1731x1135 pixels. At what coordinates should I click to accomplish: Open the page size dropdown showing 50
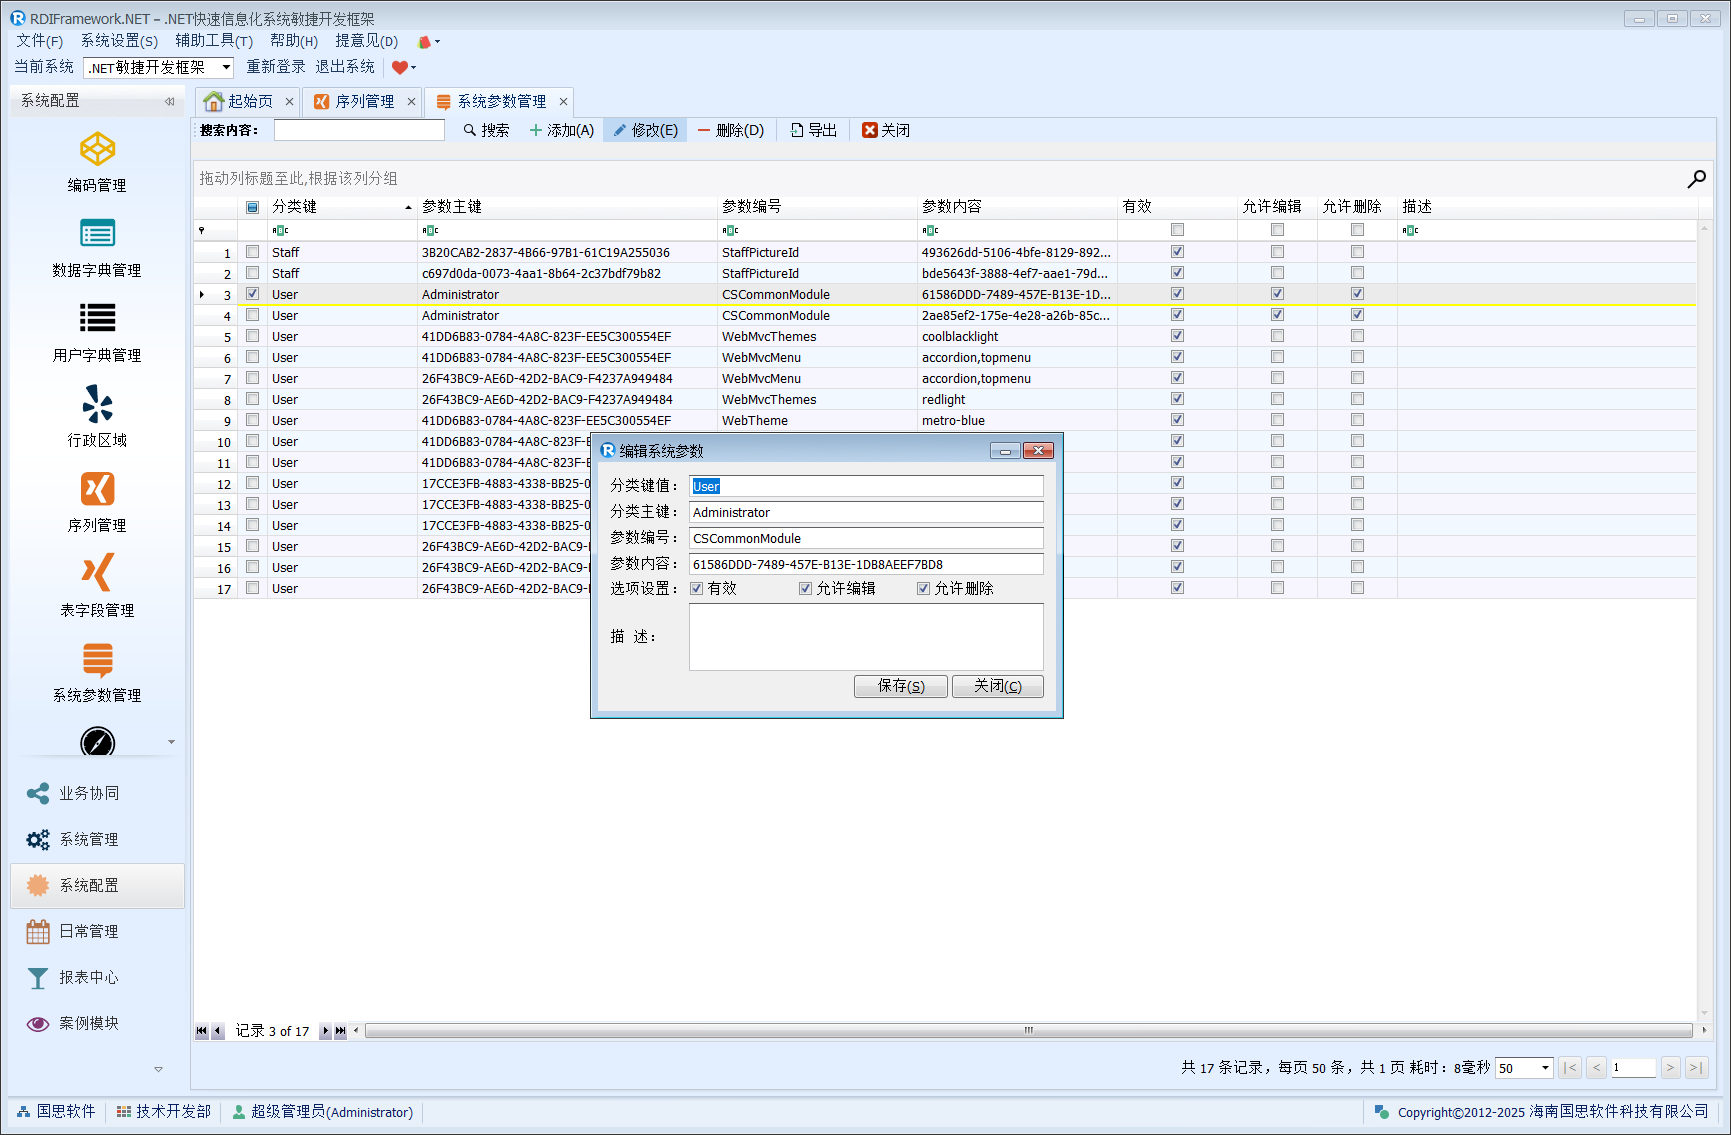(x=1544, y=1068)
